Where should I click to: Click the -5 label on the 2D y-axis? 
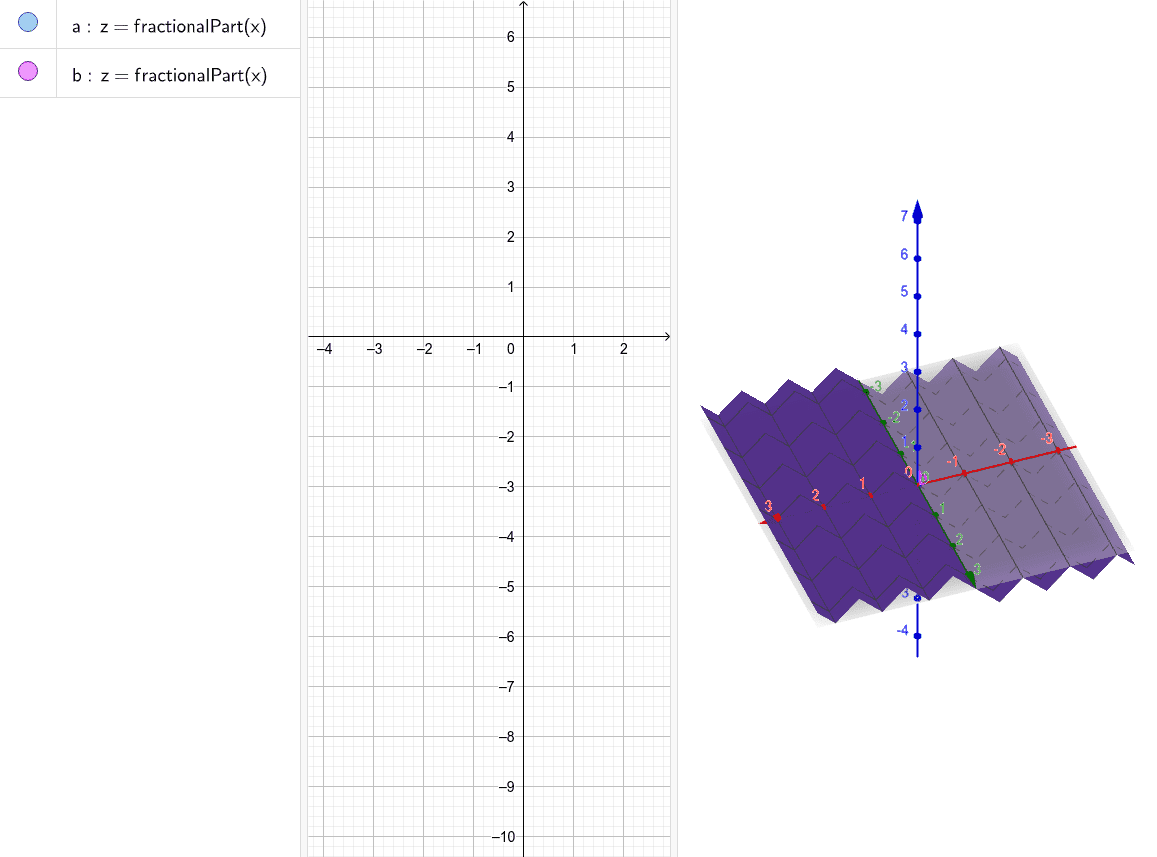coord(506,588)
